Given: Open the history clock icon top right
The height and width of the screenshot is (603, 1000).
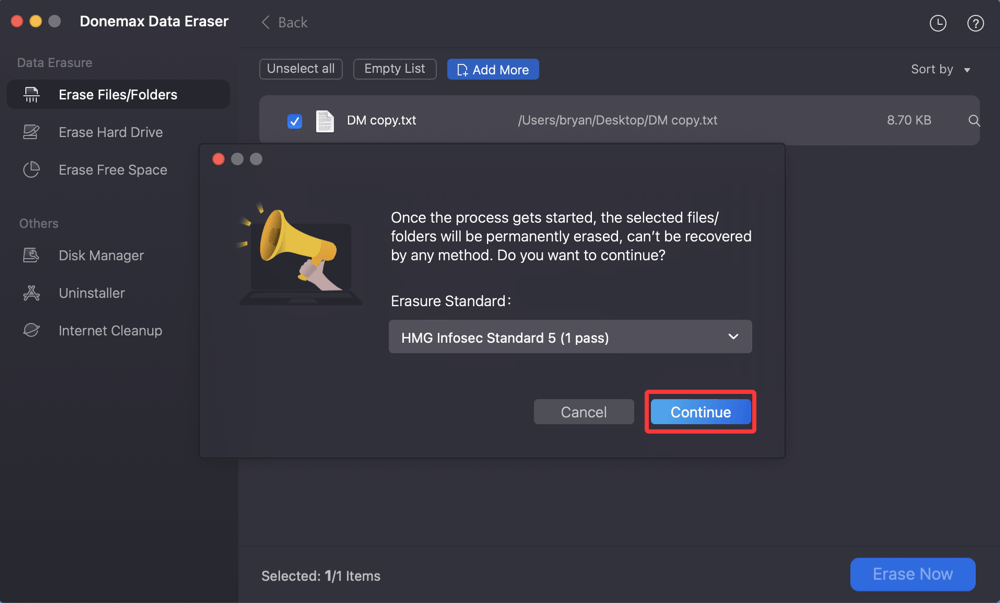Looking at the screenshot, I should 938,22.
